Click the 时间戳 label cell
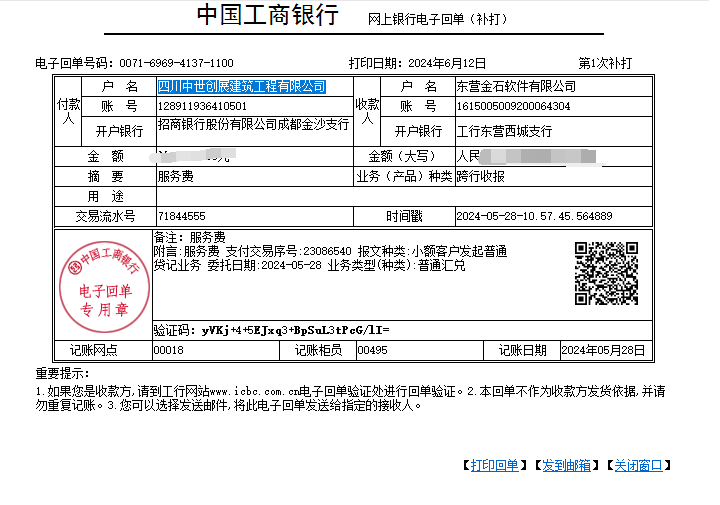 tap(404, 216)
